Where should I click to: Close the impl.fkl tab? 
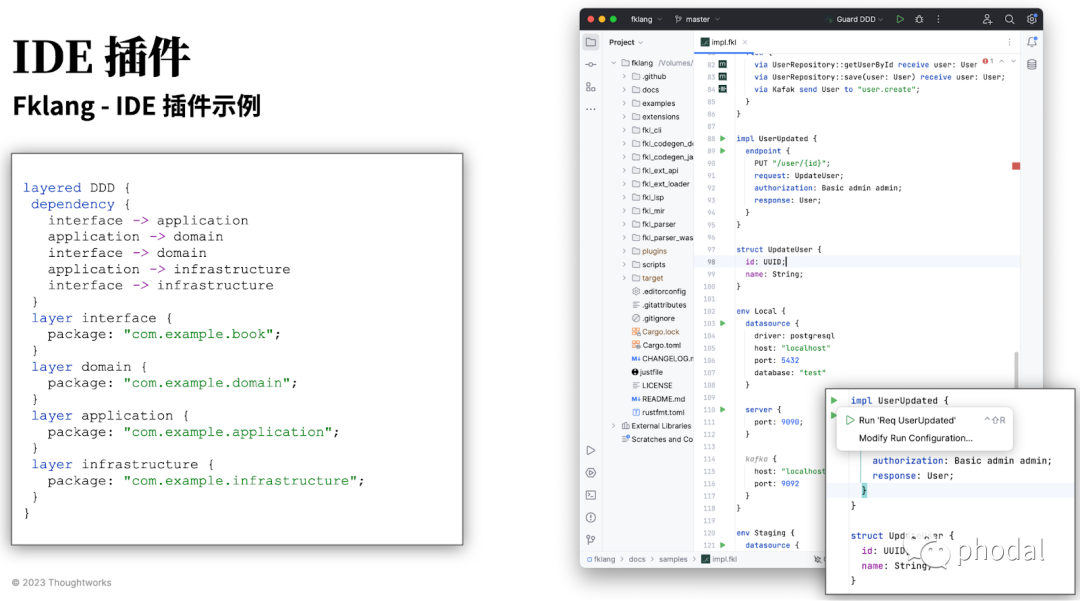tap(745, 42)
